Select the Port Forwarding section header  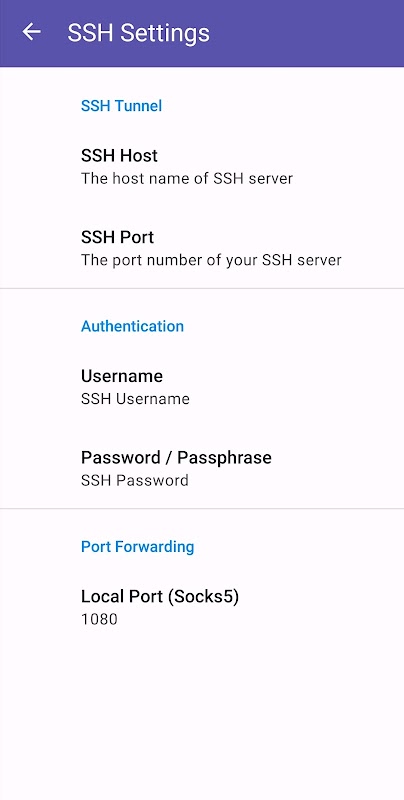point(137,546)
